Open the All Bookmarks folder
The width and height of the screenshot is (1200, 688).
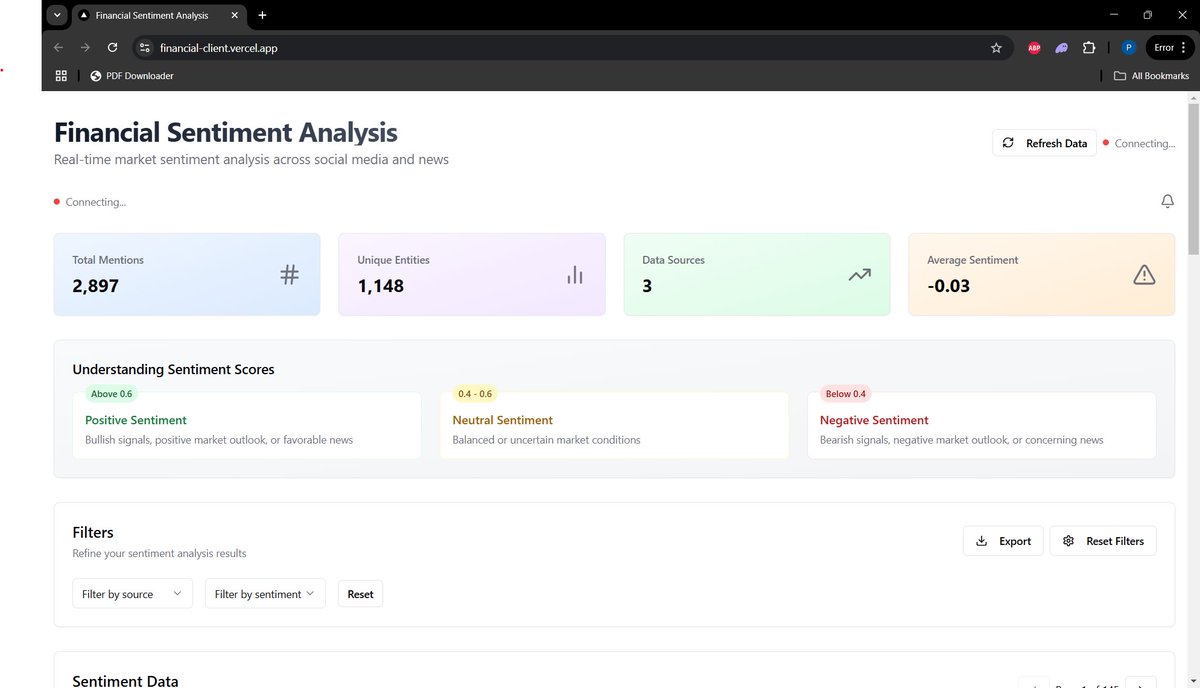(1152, 76)
